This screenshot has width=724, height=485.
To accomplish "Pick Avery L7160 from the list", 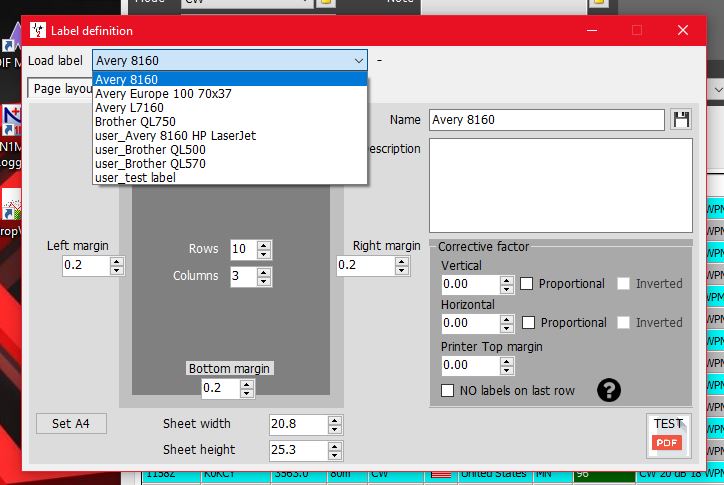I will point(230,108).
